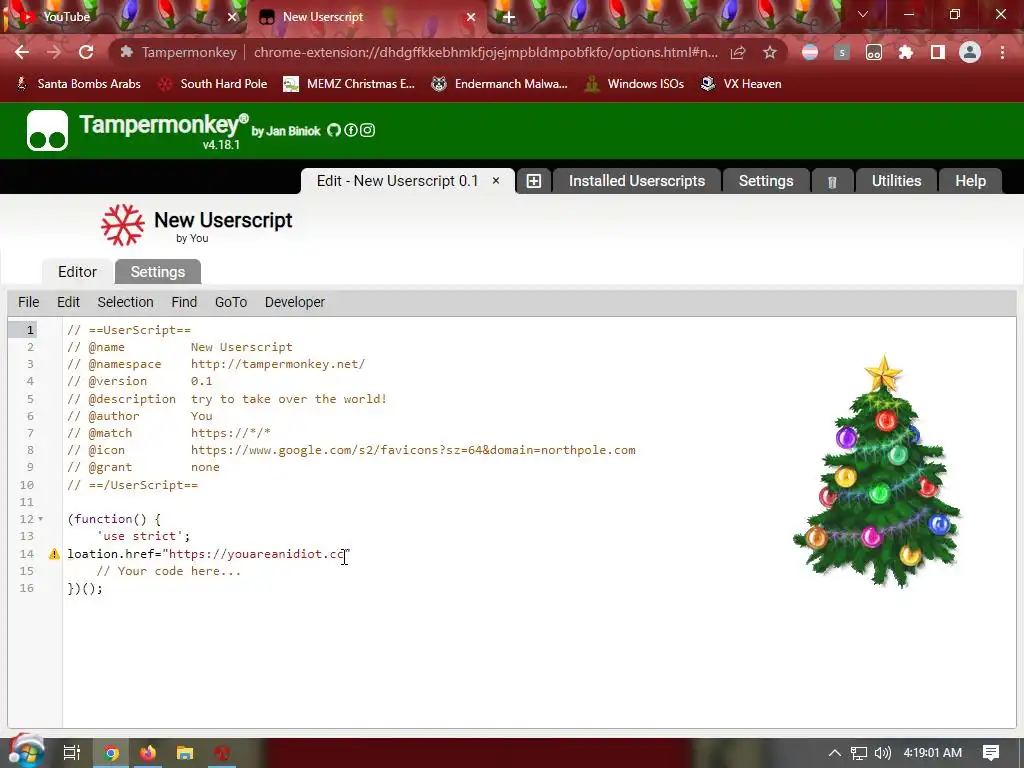
Task: Open the notification center icon
Action: [x=991, y=753]
